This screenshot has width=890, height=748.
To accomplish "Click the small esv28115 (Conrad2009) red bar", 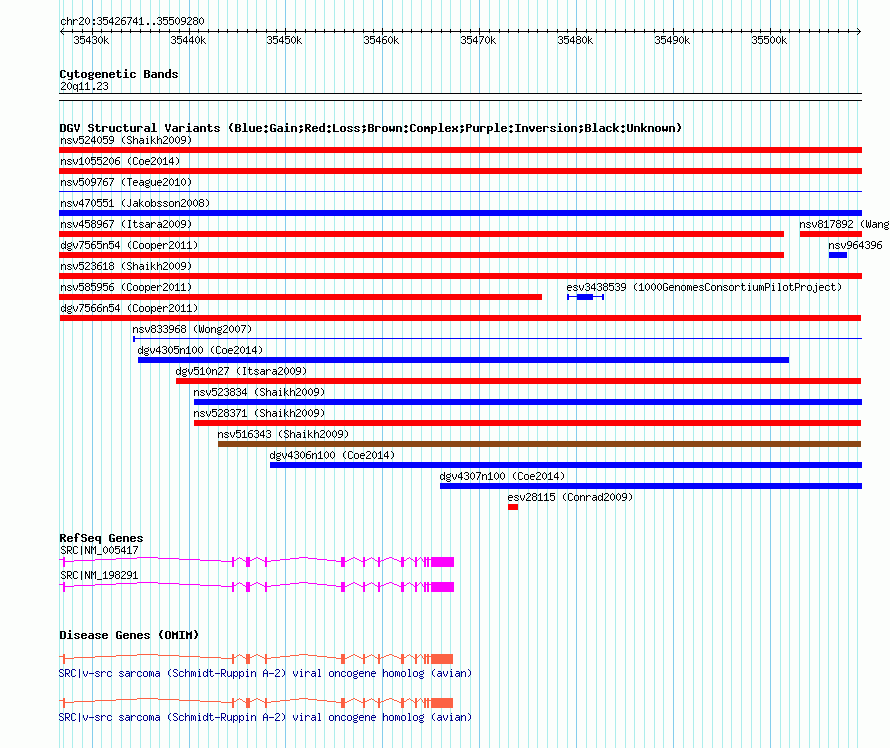I will (513, 507).
